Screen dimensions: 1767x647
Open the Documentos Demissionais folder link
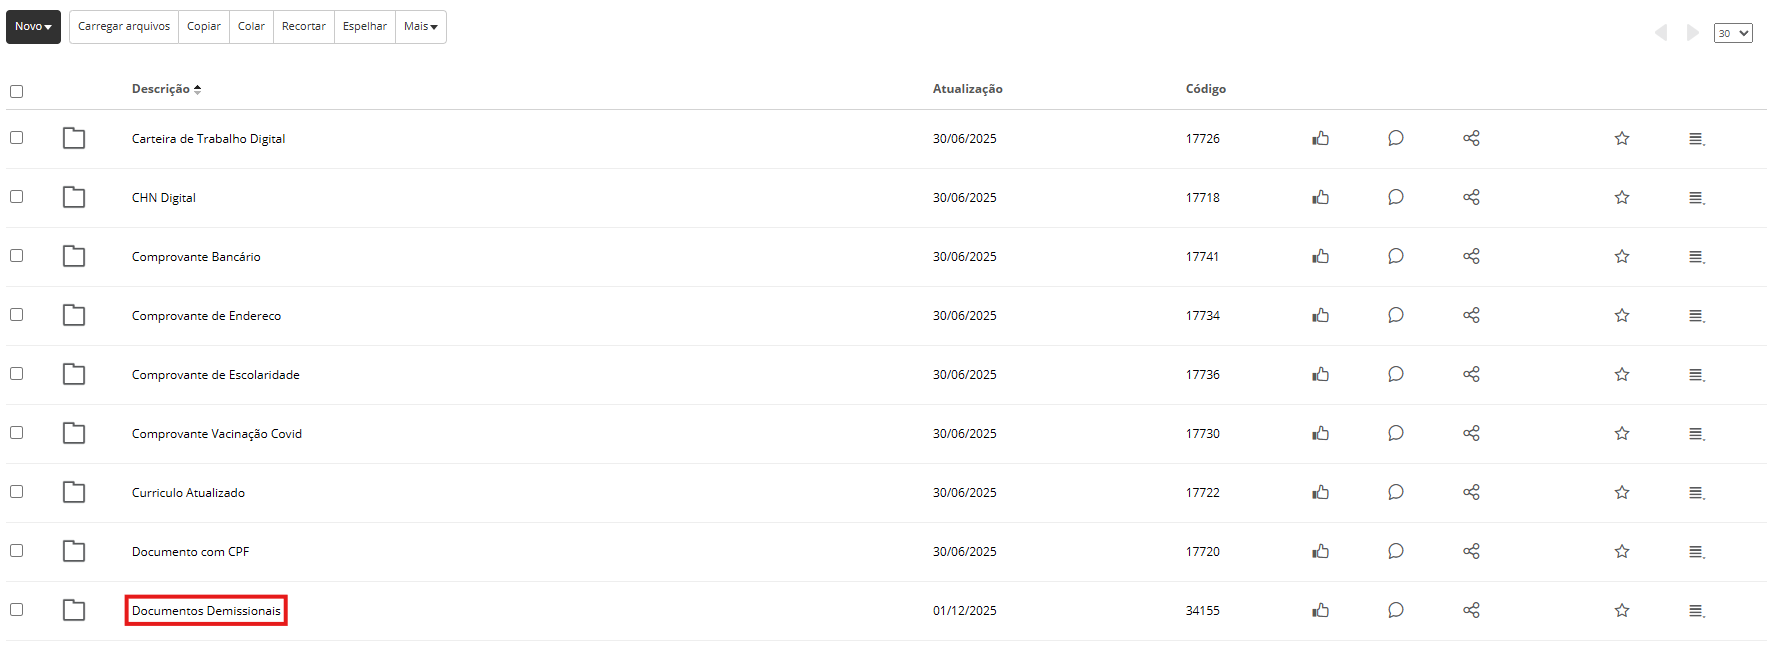pos(206,611)
